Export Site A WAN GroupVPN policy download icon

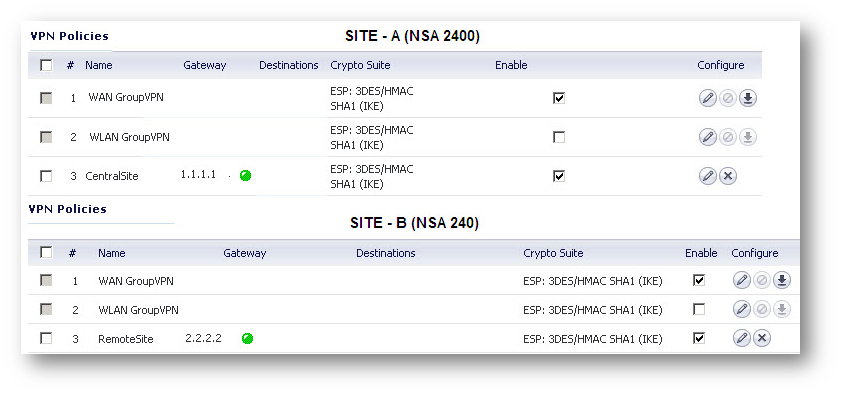click(747, 98)
